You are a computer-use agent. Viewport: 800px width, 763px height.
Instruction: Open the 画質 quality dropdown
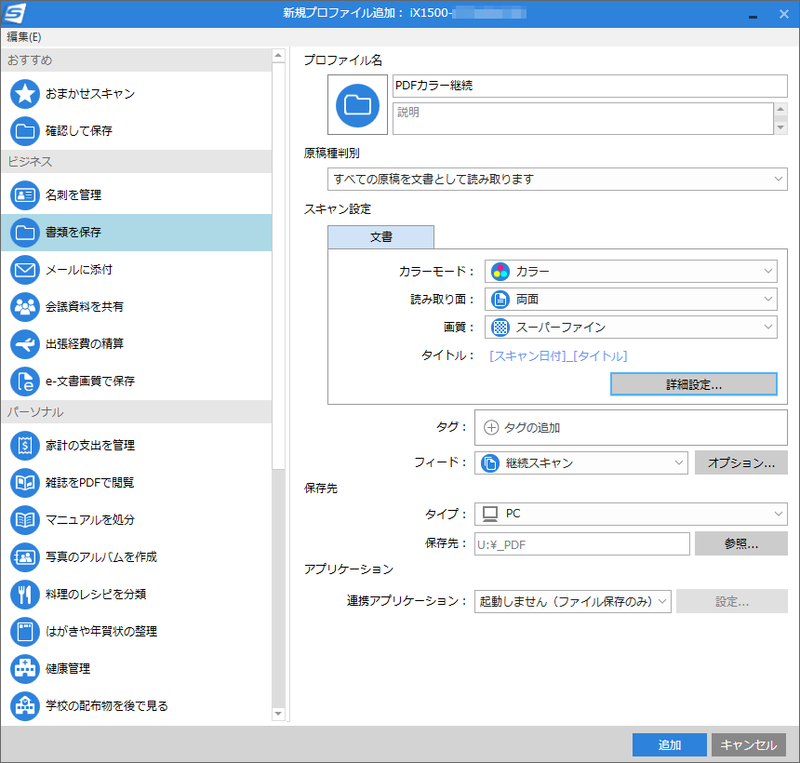631,327
